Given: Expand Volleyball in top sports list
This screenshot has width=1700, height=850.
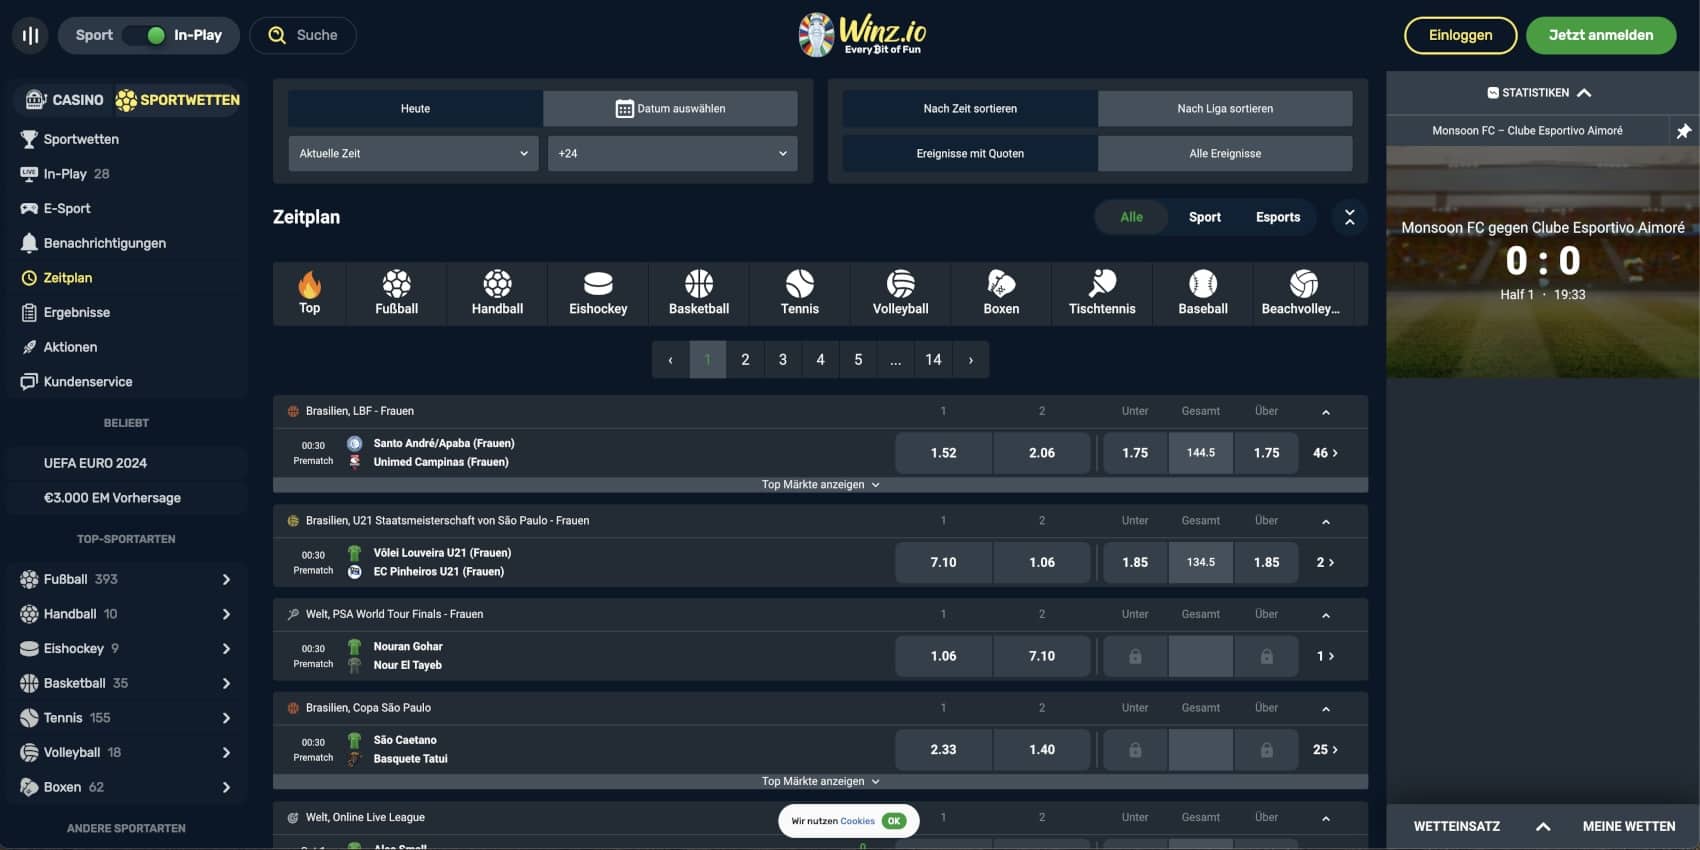Looking at the screenshot, I should 226,752.
